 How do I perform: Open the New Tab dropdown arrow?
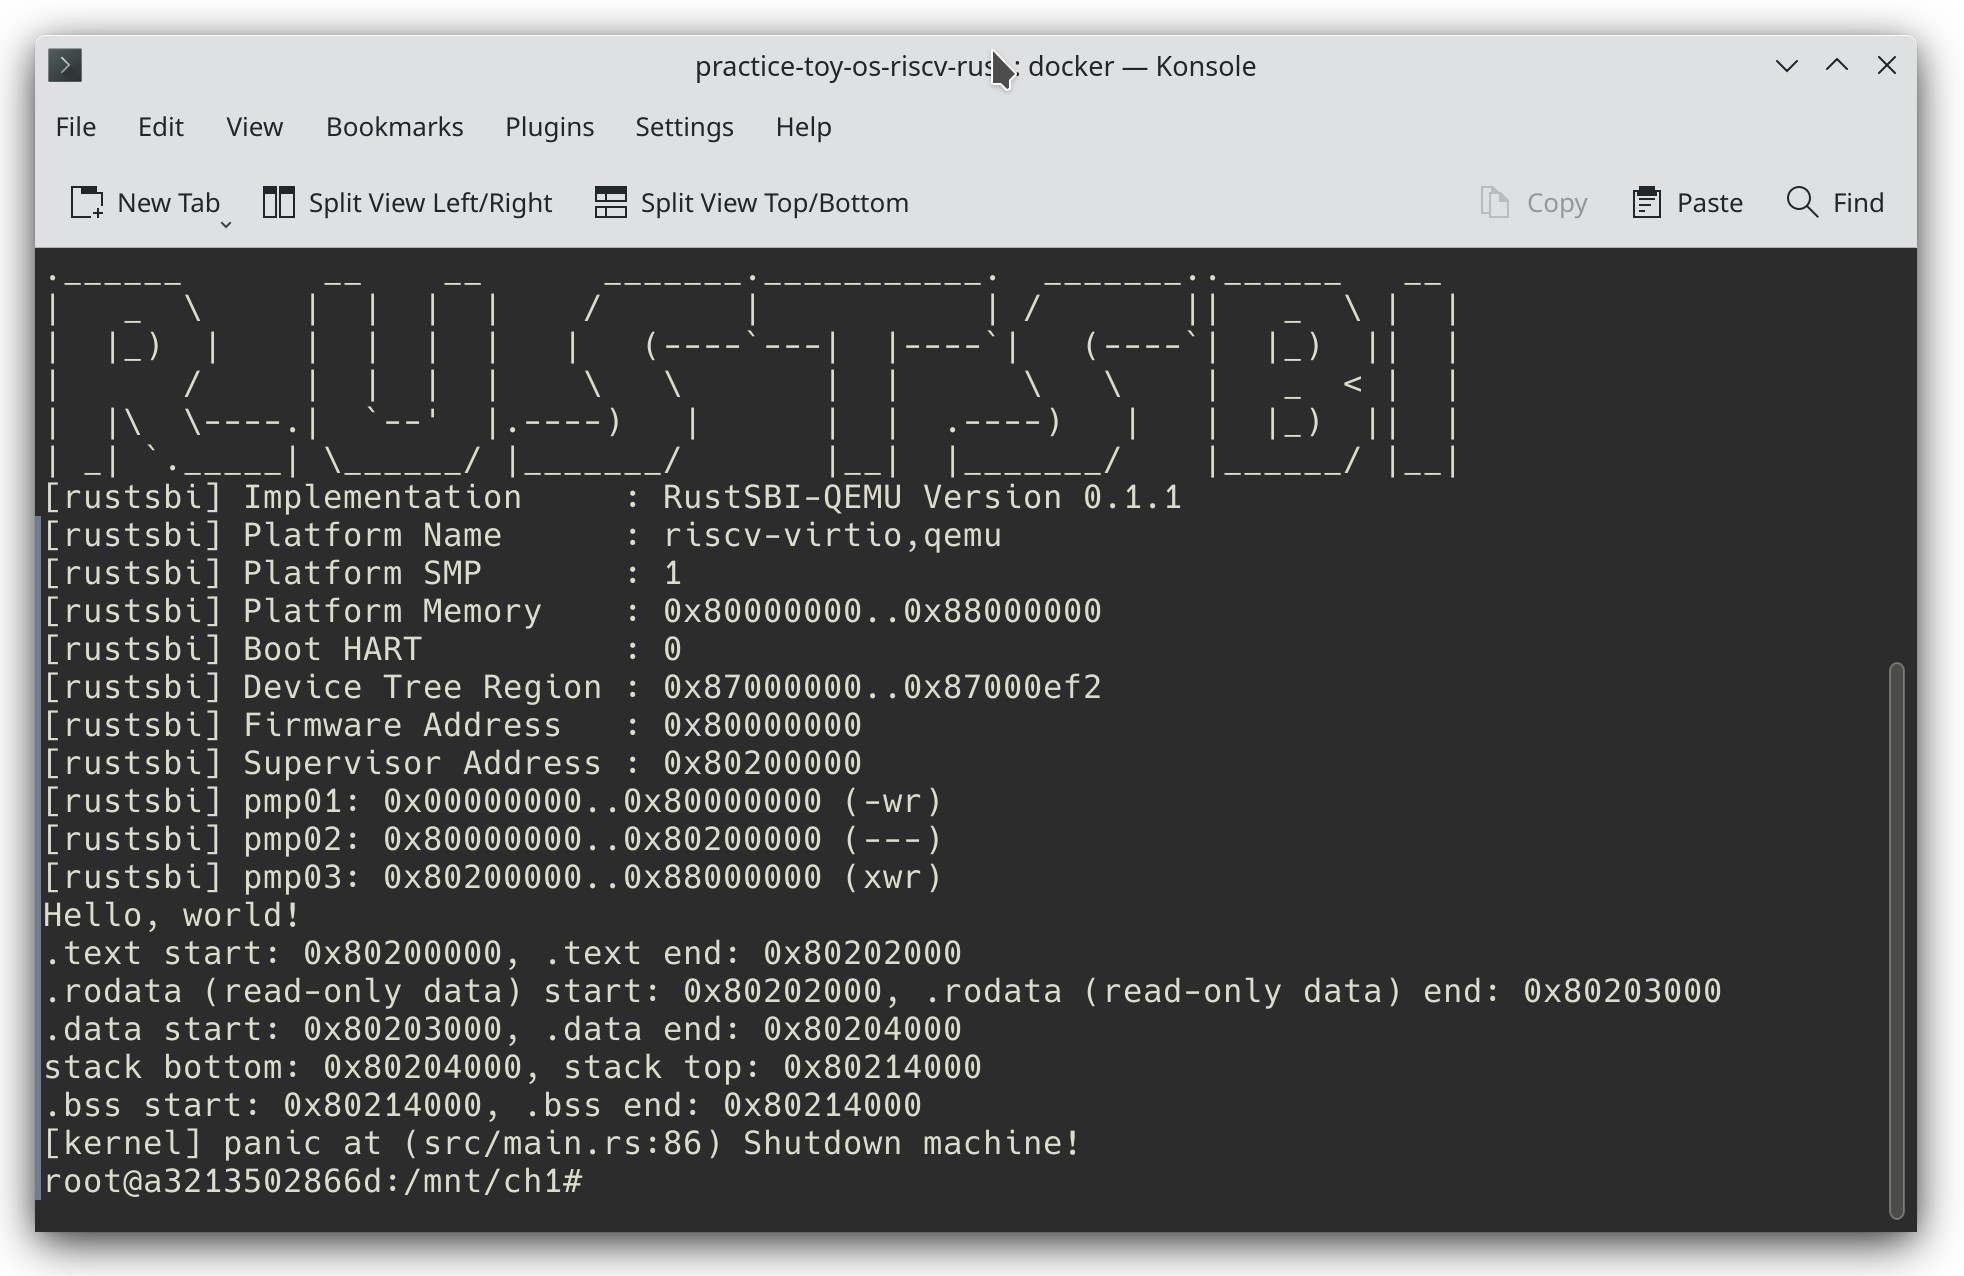(x=226, y=225)
